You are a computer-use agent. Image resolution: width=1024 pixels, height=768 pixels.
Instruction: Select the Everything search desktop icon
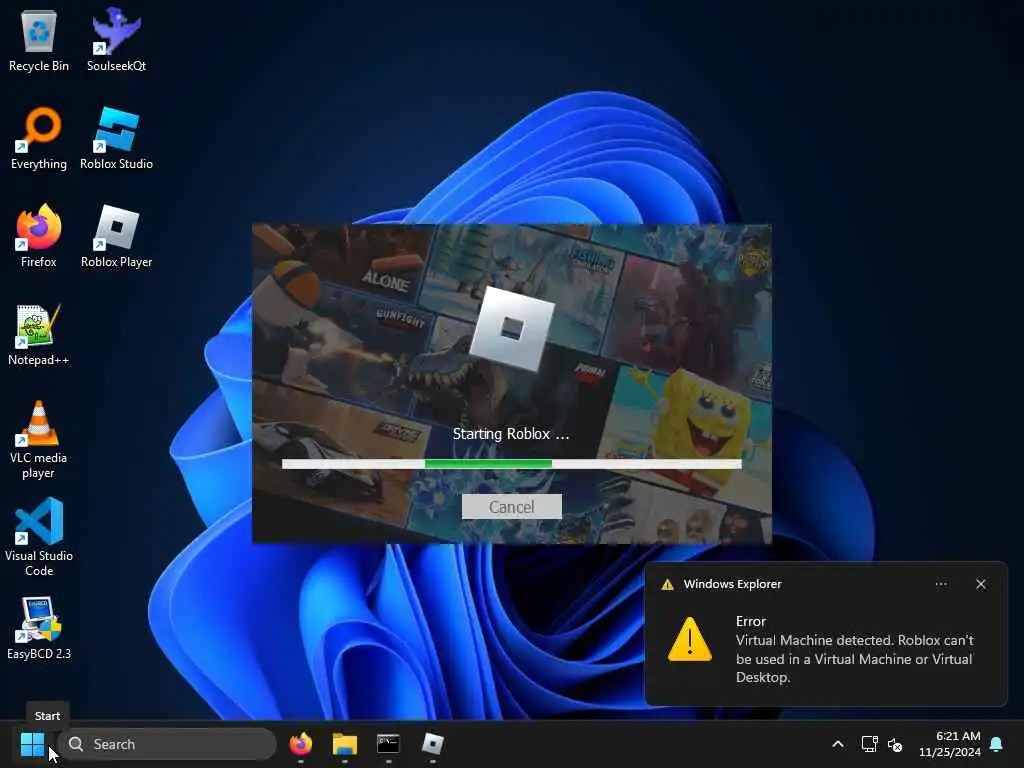click(x=39, y=138)
